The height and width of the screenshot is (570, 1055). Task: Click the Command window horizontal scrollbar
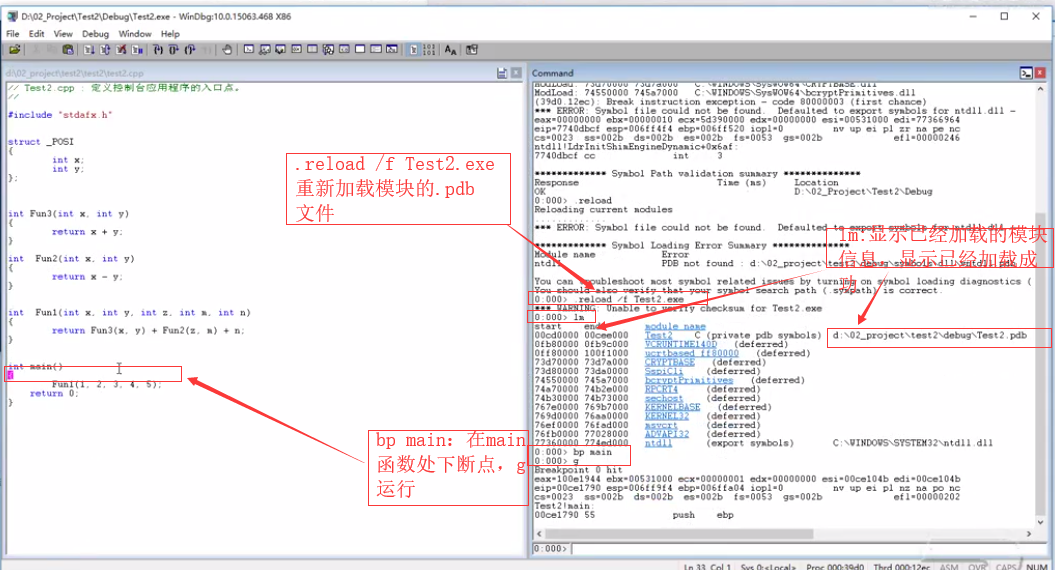(x=785, y=534)
